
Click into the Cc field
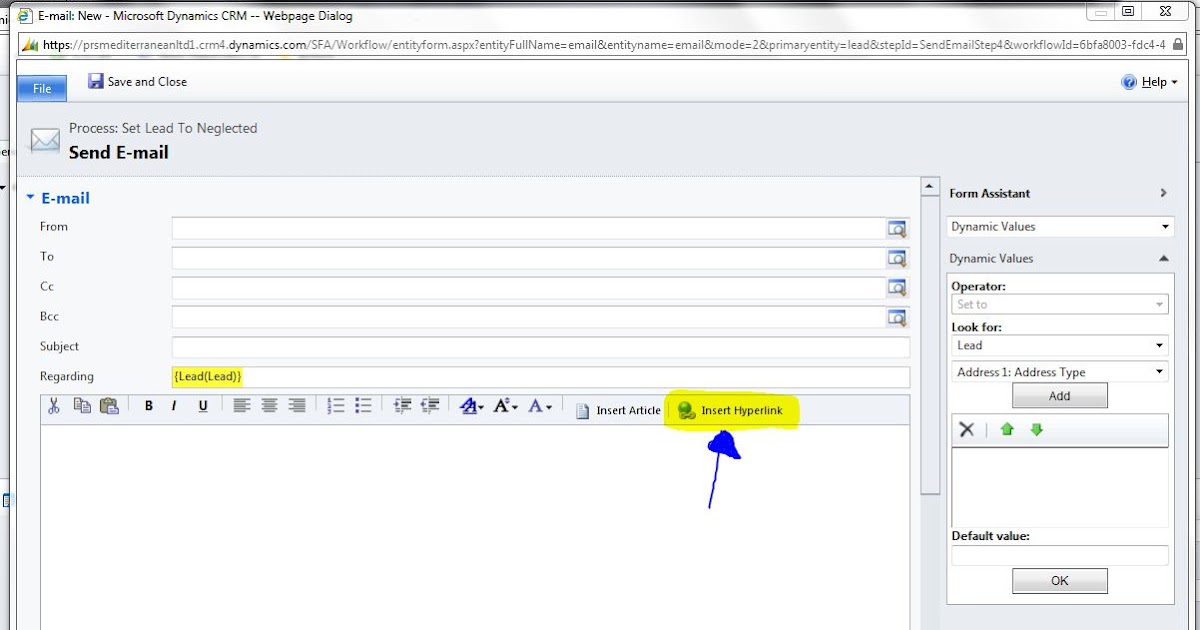click(529, 288)
